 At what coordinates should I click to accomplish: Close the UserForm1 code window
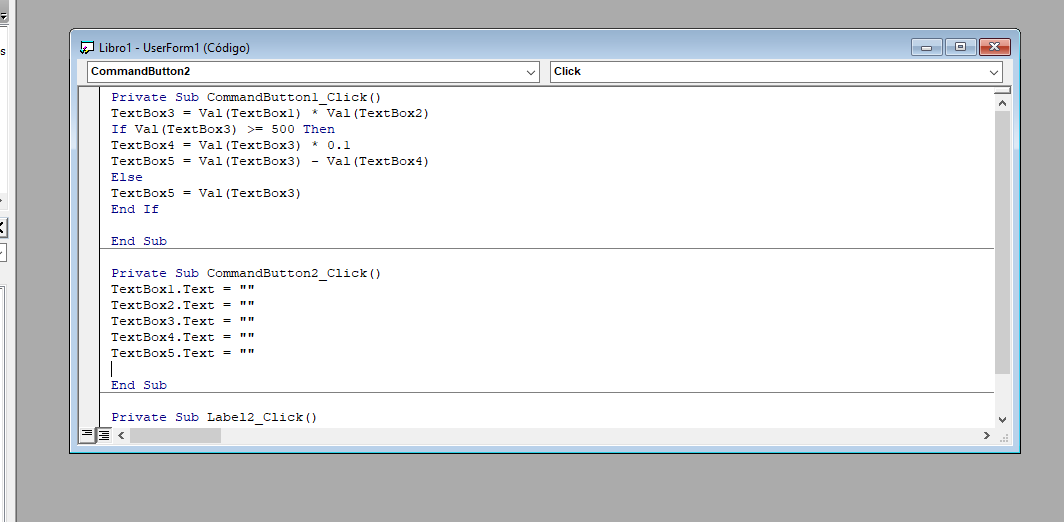click(995, 47)
